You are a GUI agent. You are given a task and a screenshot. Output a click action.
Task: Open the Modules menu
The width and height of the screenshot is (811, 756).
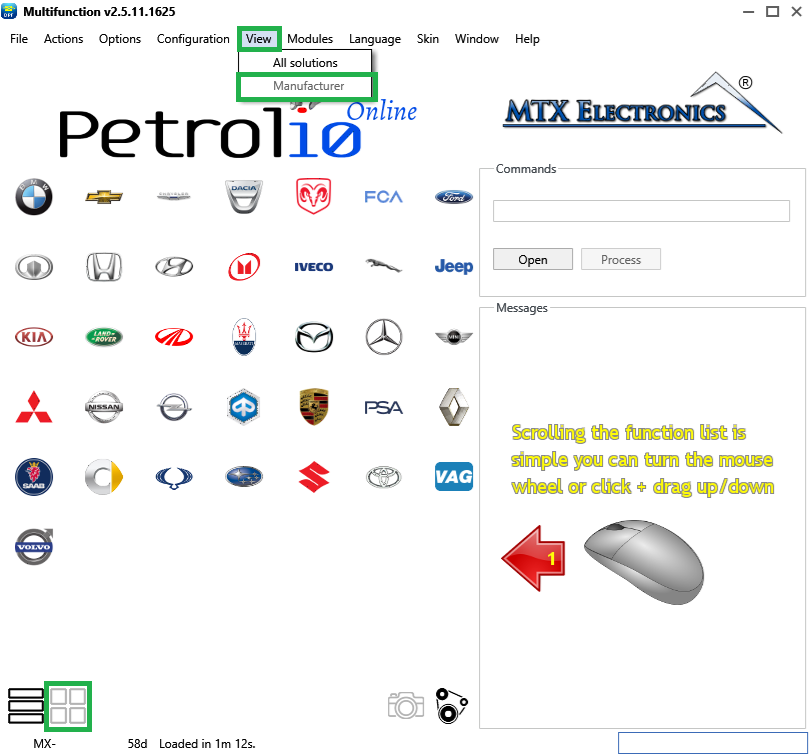click(310, 39)
